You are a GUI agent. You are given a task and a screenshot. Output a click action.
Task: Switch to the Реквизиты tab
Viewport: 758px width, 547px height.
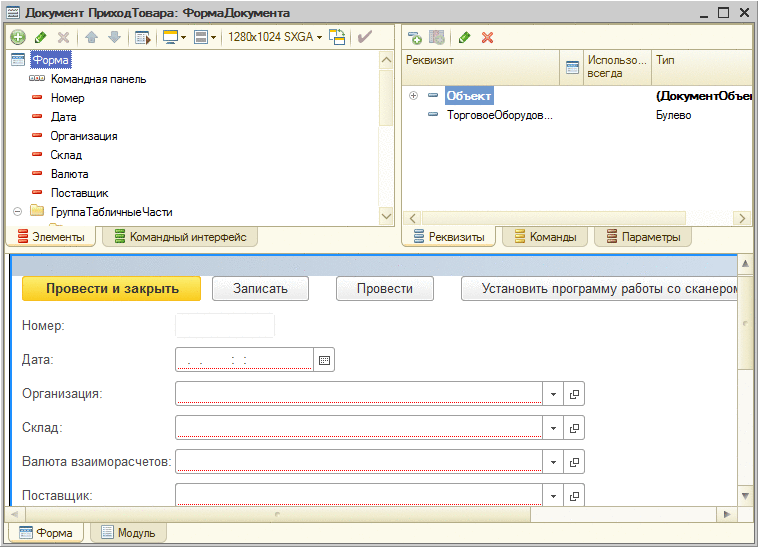pos(449,237)
